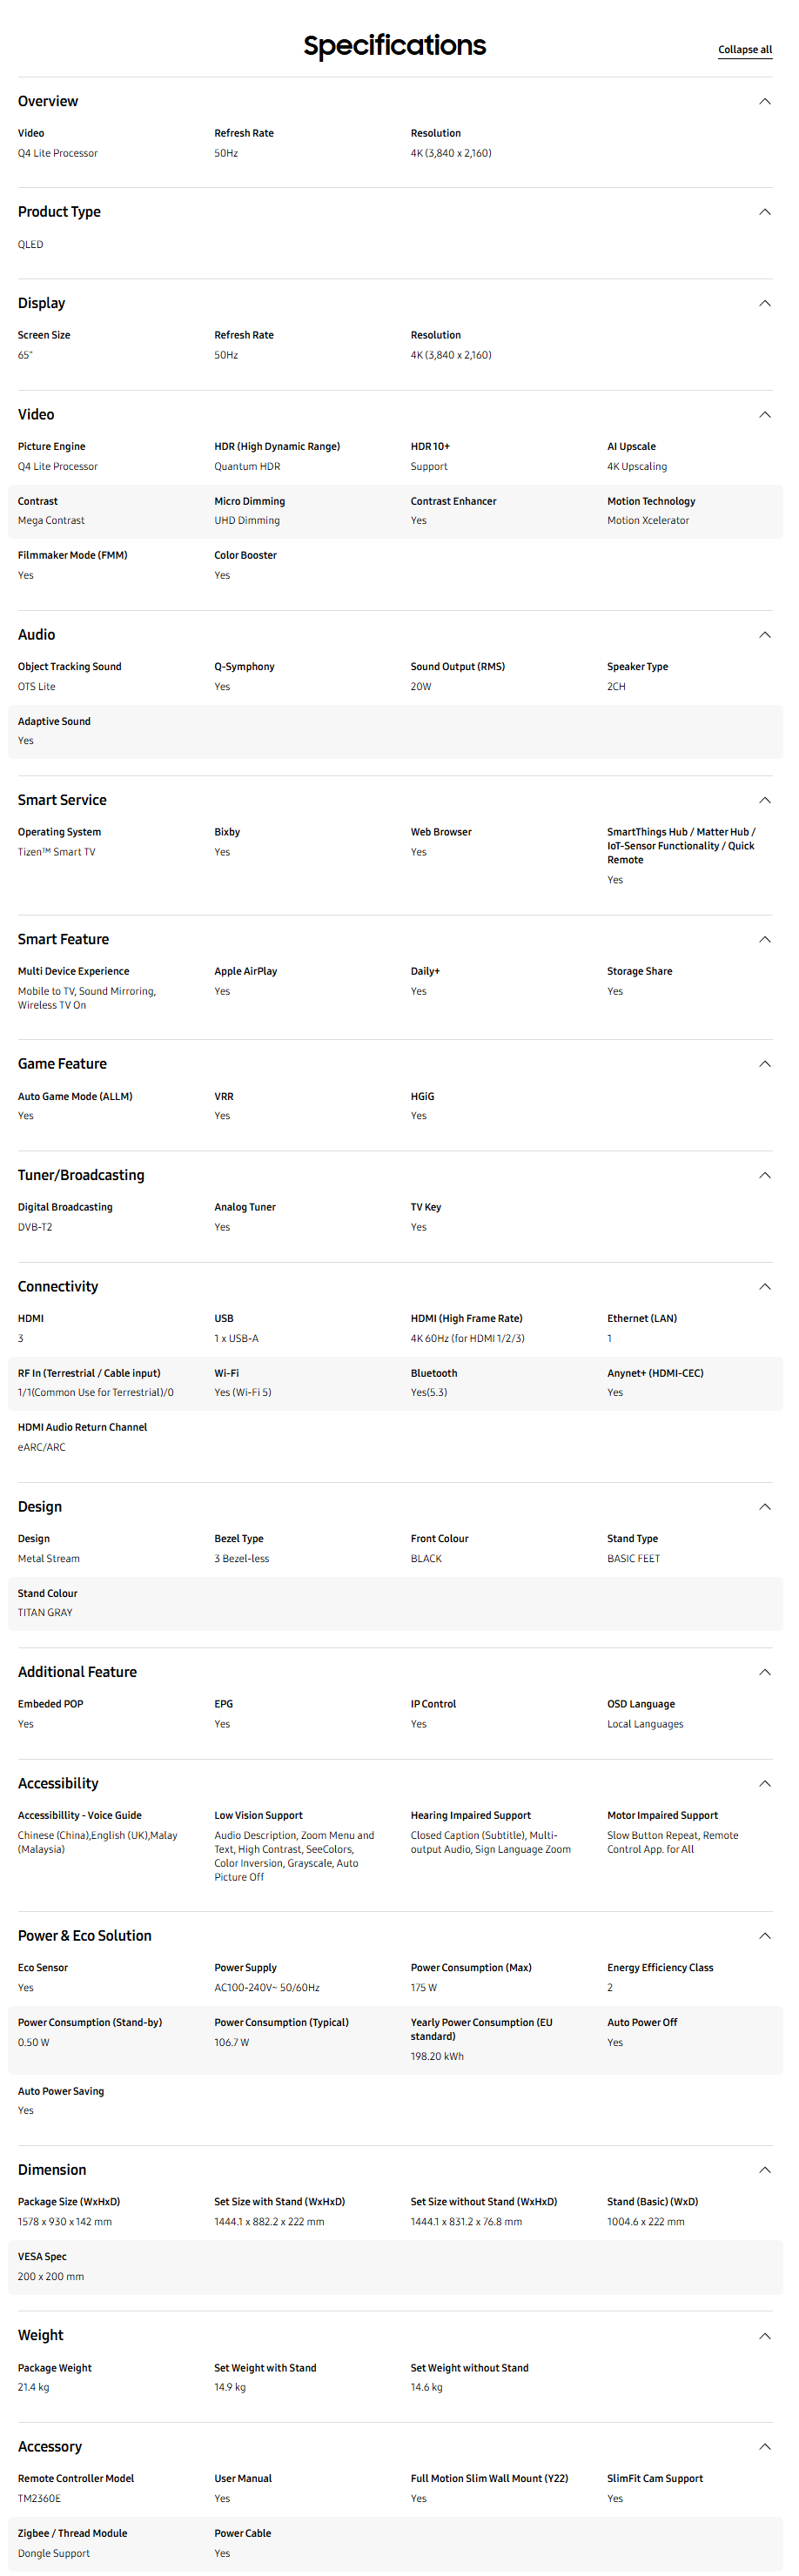Collapse the Game Feature section chevron
This screenshot has width=799, height=2576.
click(764, 1064)
